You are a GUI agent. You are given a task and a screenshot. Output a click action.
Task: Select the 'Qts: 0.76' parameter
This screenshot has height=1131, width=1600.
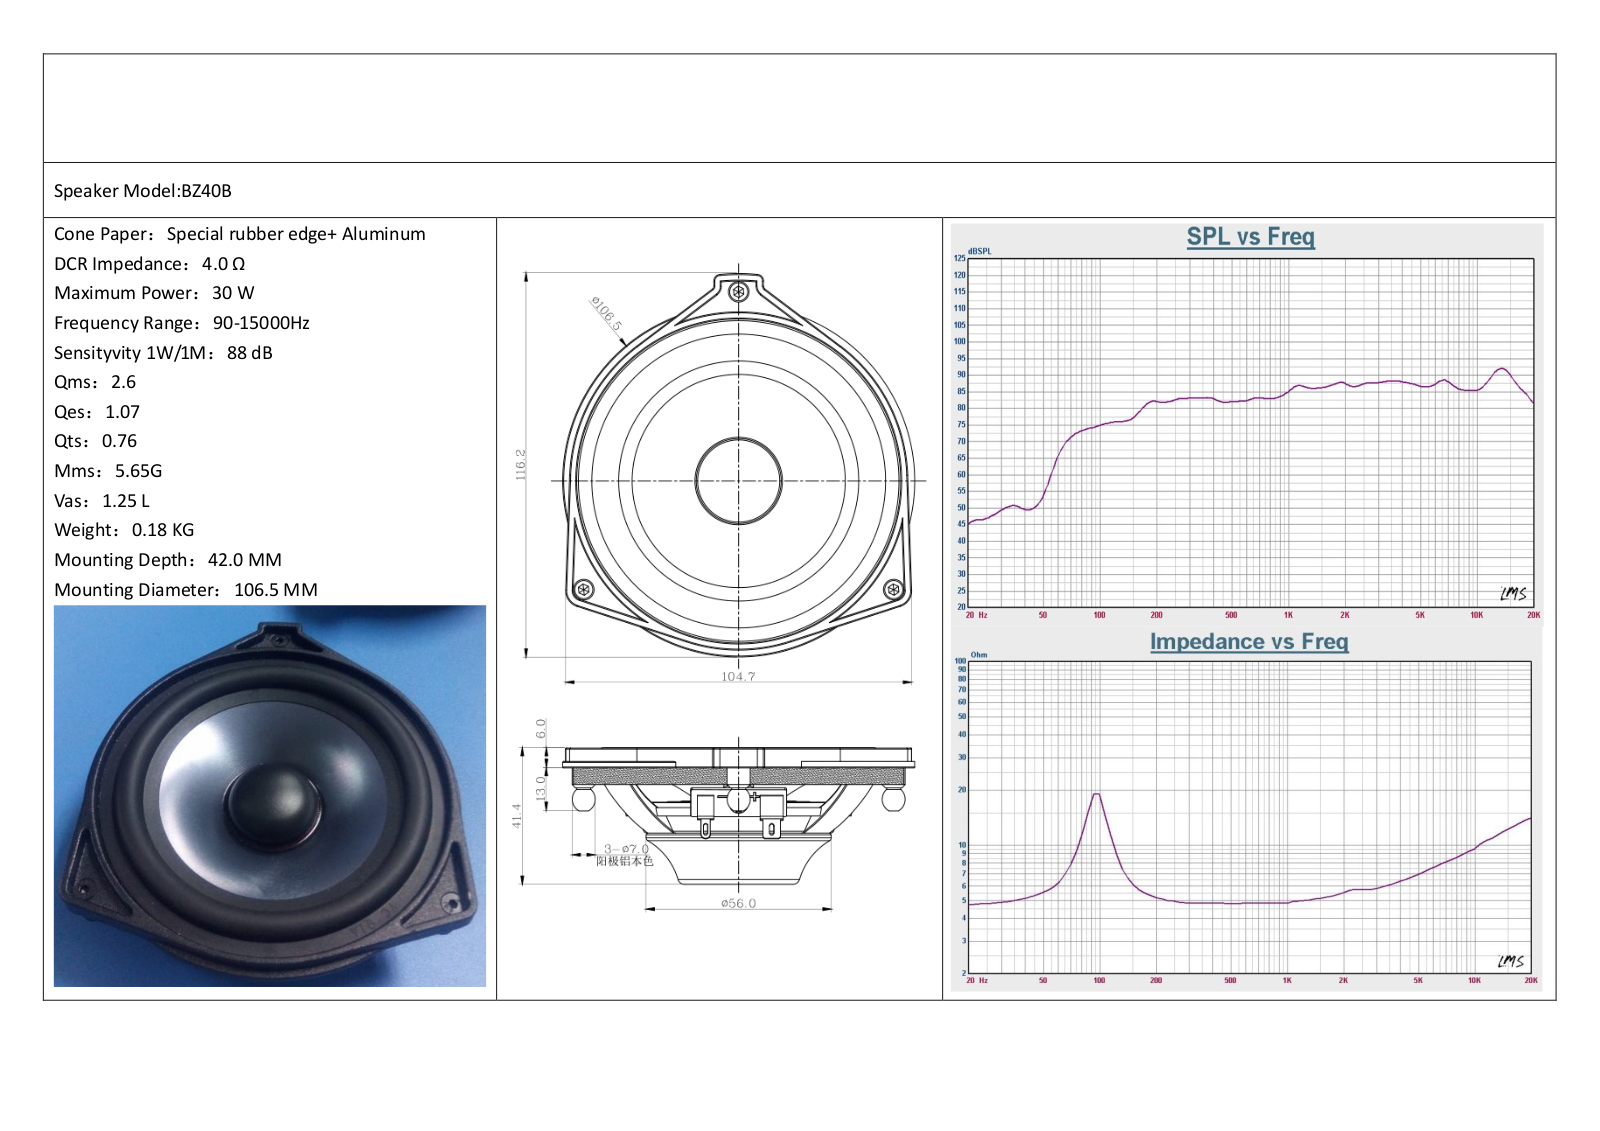[x=96, y=441]
